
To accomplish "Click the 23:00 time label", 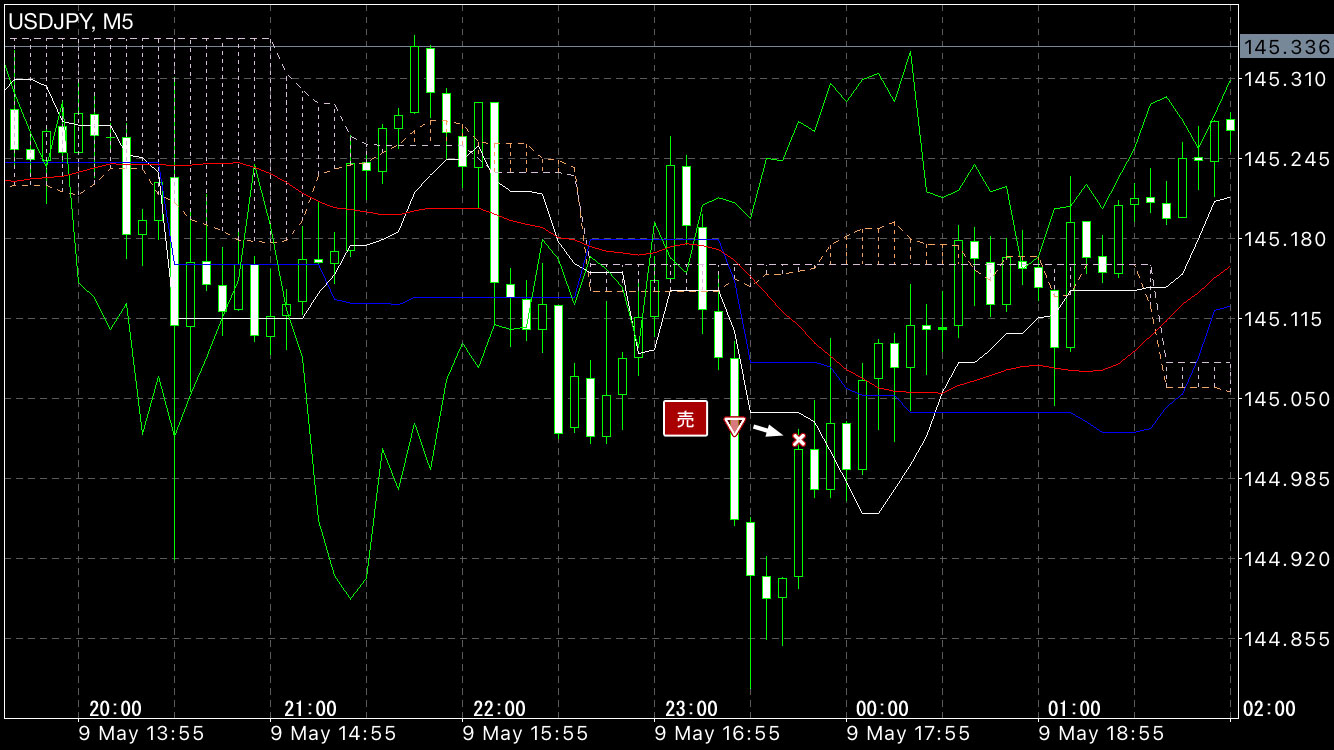I will pos(691,709).
